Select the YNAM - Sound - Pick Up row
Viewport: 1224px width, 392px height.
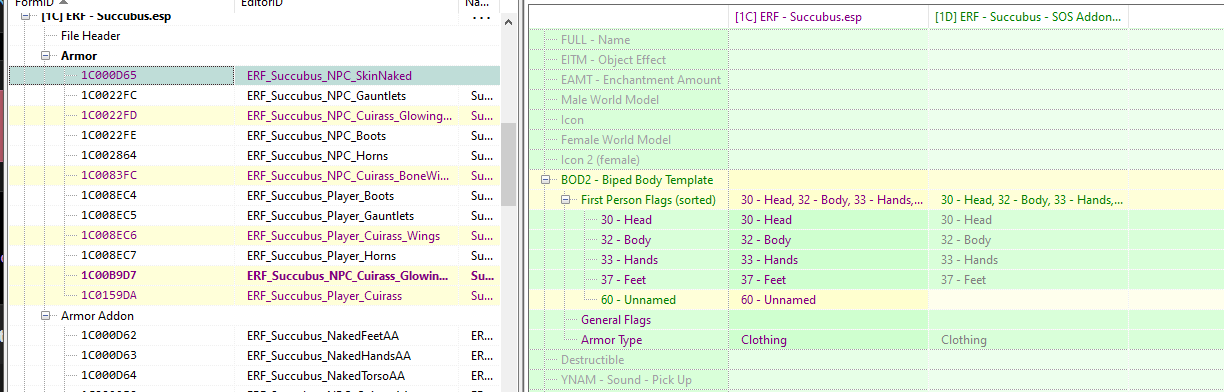(x=625, y=380)
